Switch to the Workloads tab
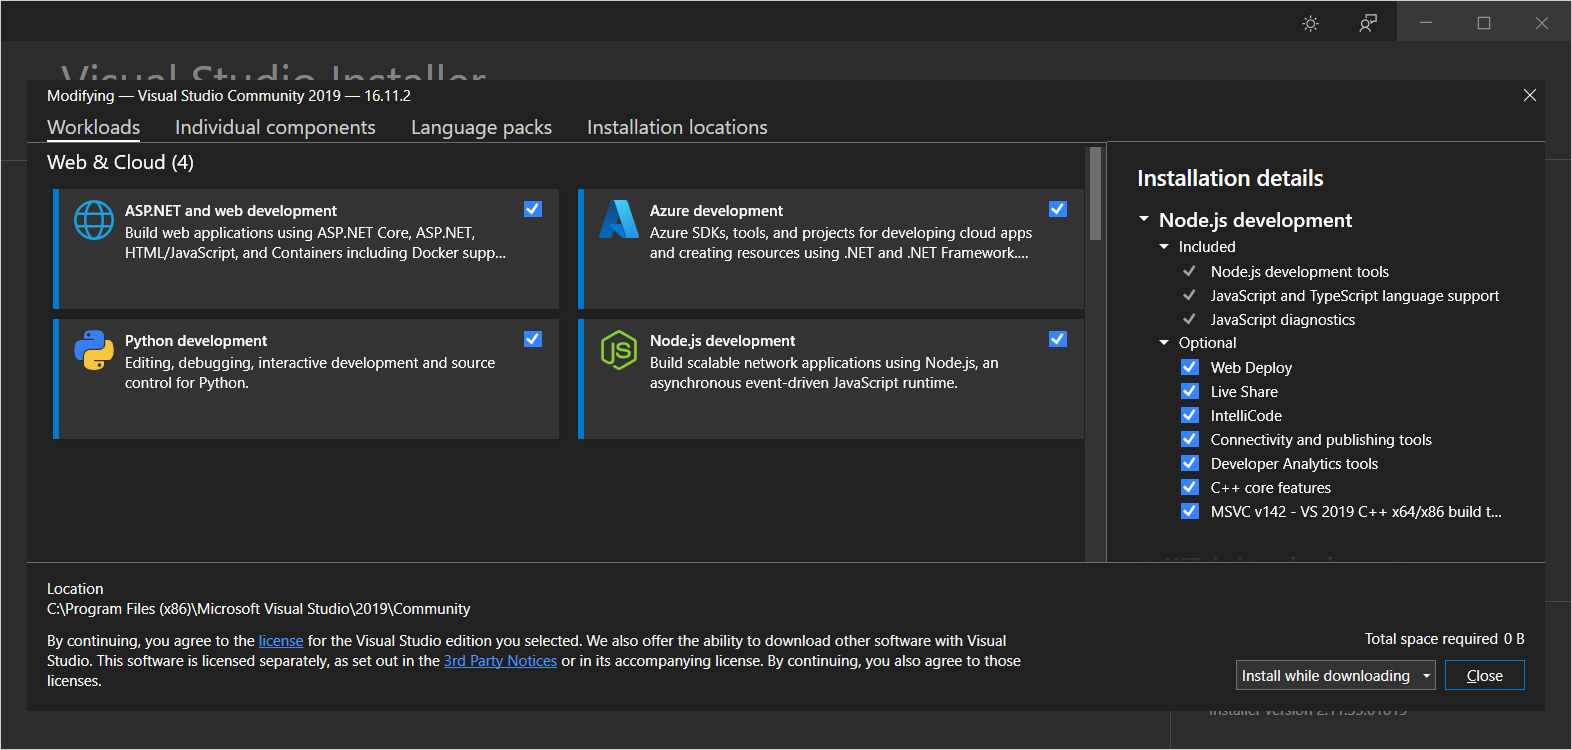Screen dimensions: 1572x750 (94, 127)
